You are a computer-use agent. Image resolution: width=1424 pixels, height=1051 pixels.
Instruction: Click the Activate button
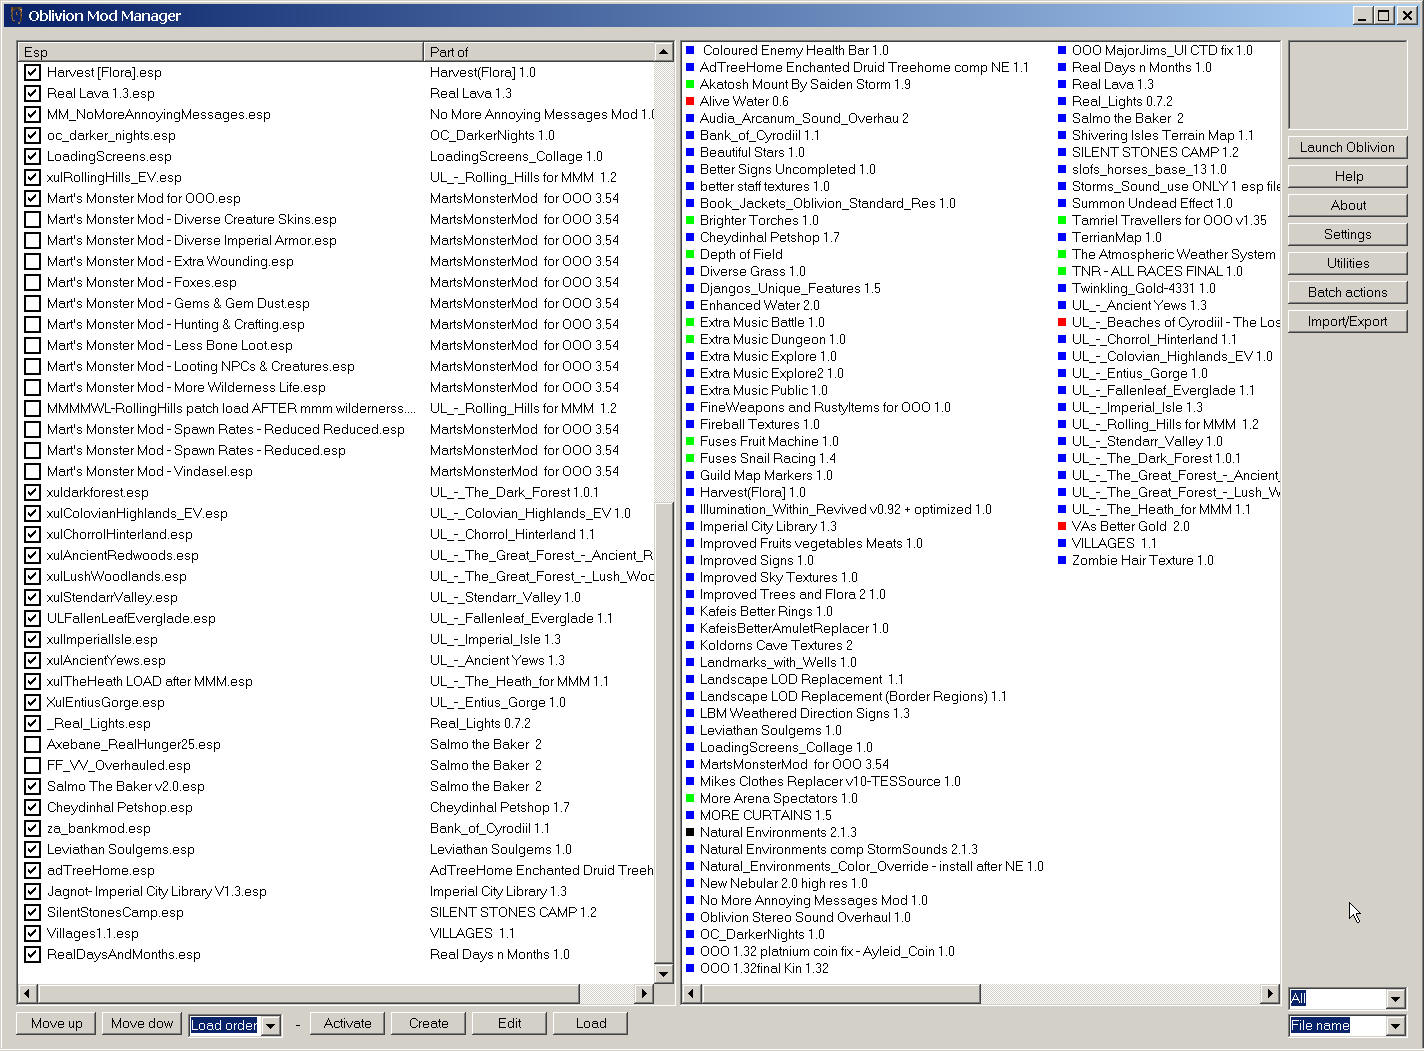[x=347, y=1023]
